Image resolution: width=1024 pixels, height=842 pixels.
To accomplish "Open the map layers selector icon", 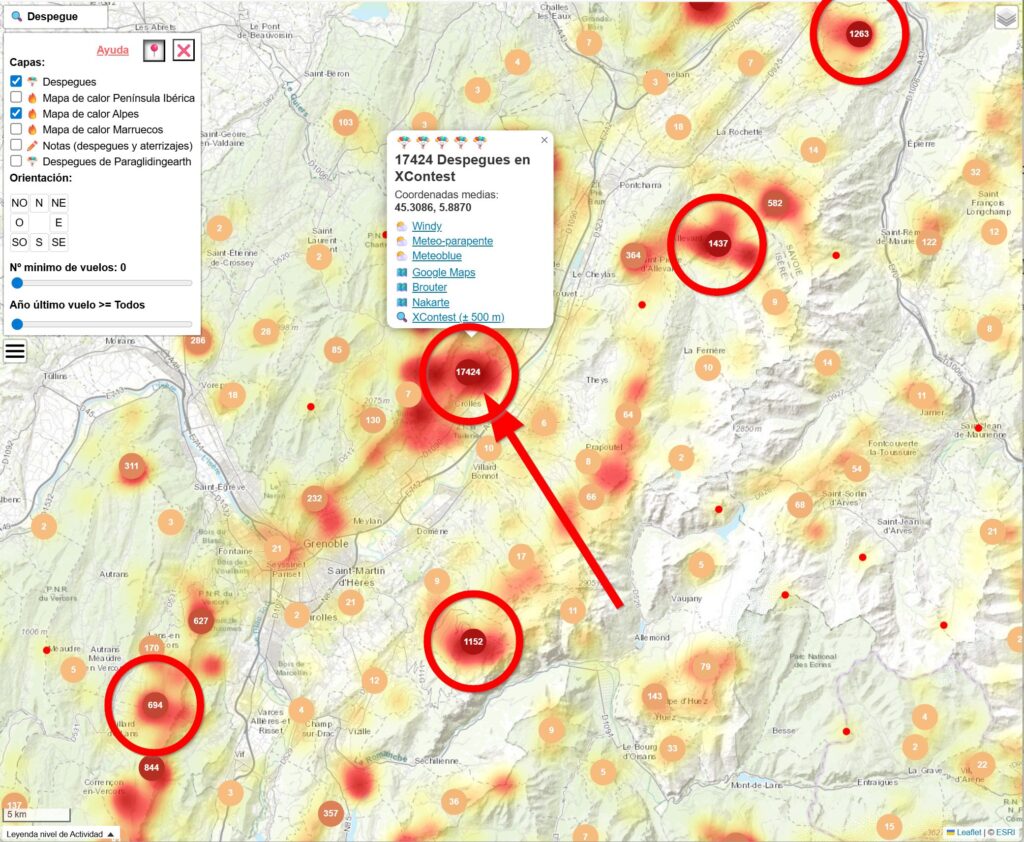I will (x=1005, y=17).
